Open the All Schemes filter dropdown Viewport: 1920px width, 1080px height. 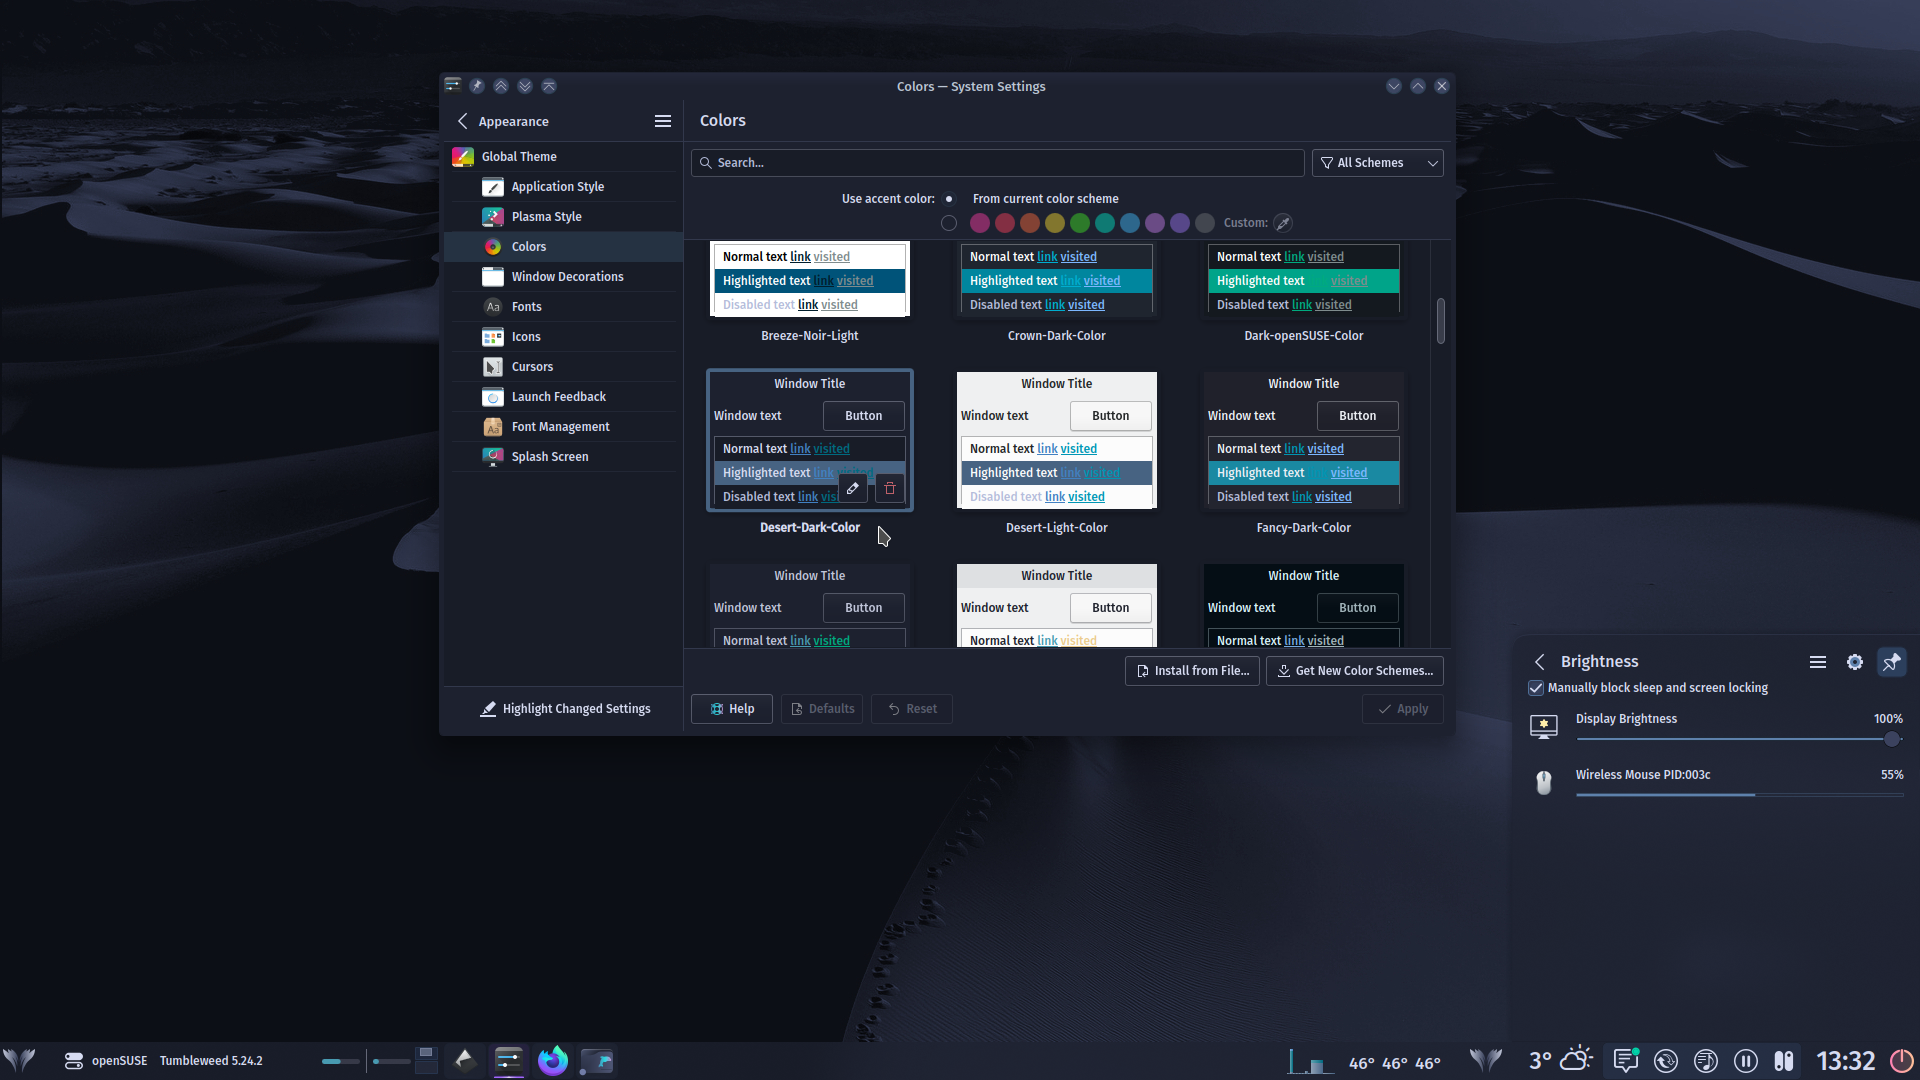[x=1377, y=163]
